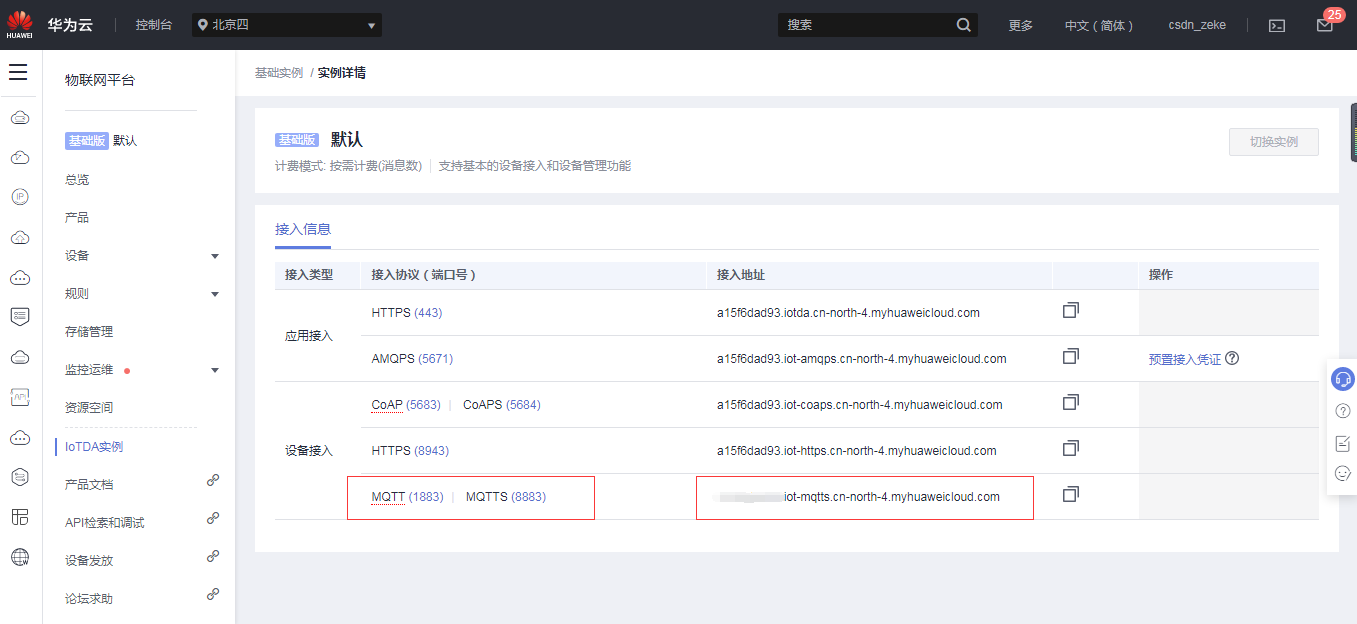Viewport: 1357px width, 624px height.
Task: Open 论坛求助 link in sidebar
Action: point(89,599)
